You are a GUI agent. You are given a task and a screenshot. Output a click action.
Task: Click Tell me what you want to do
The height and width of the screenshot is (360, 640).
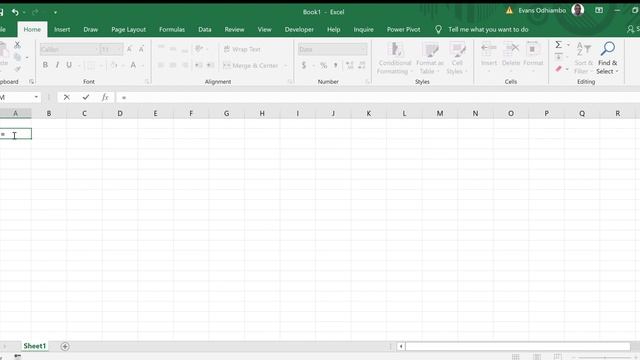[488, 29]
